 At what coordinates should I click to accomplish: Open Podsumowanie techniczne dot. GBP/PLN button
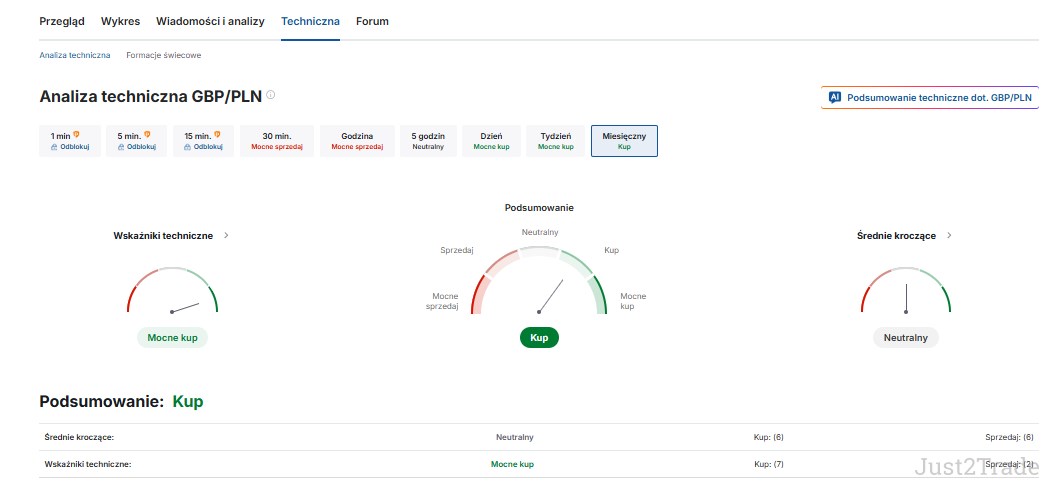click(930, 97)
